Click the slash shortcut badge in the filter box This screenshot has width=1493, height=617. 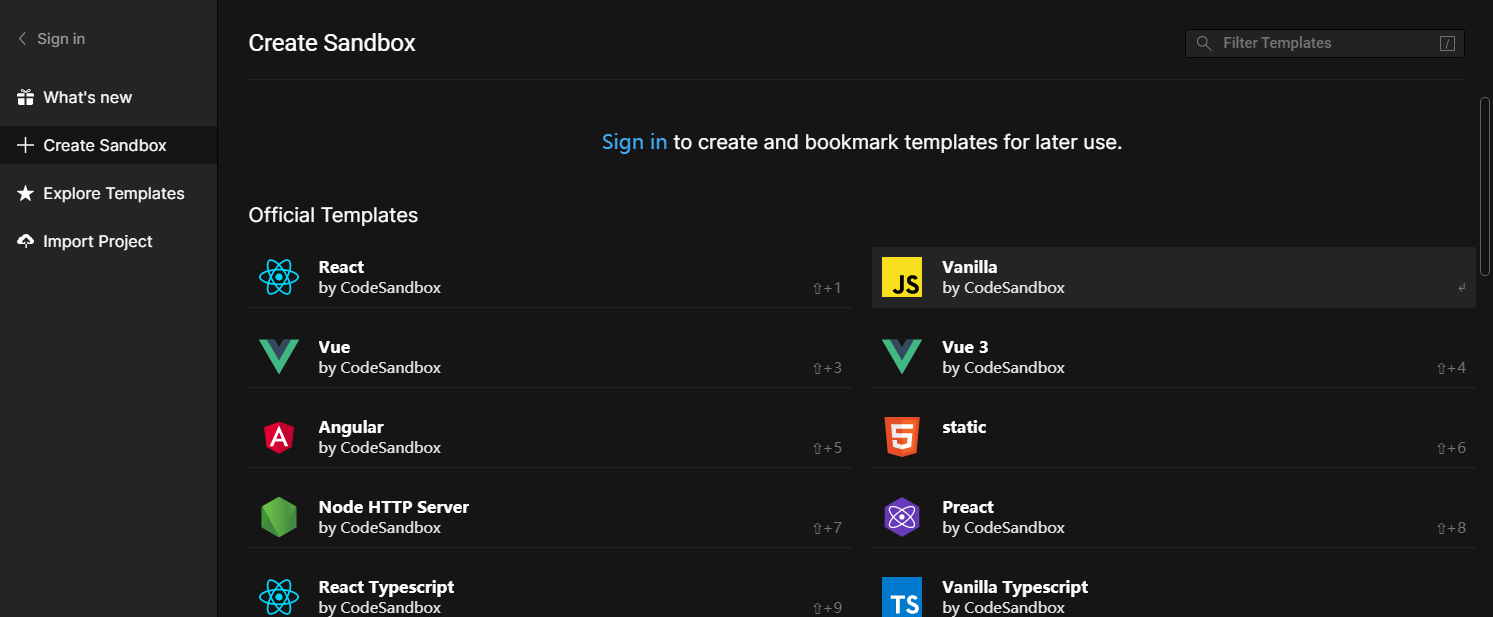1447,43
